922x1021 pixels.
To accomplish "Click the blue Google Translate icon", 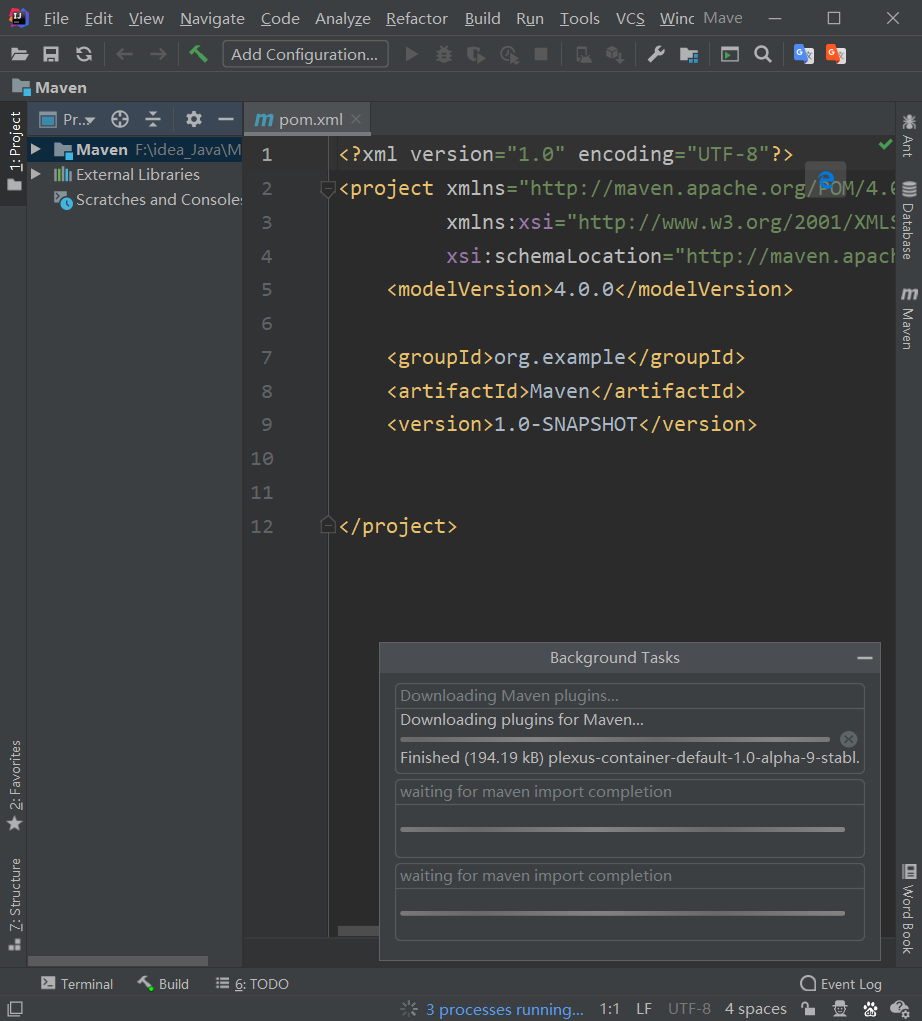I will click(x=803, y=54).
